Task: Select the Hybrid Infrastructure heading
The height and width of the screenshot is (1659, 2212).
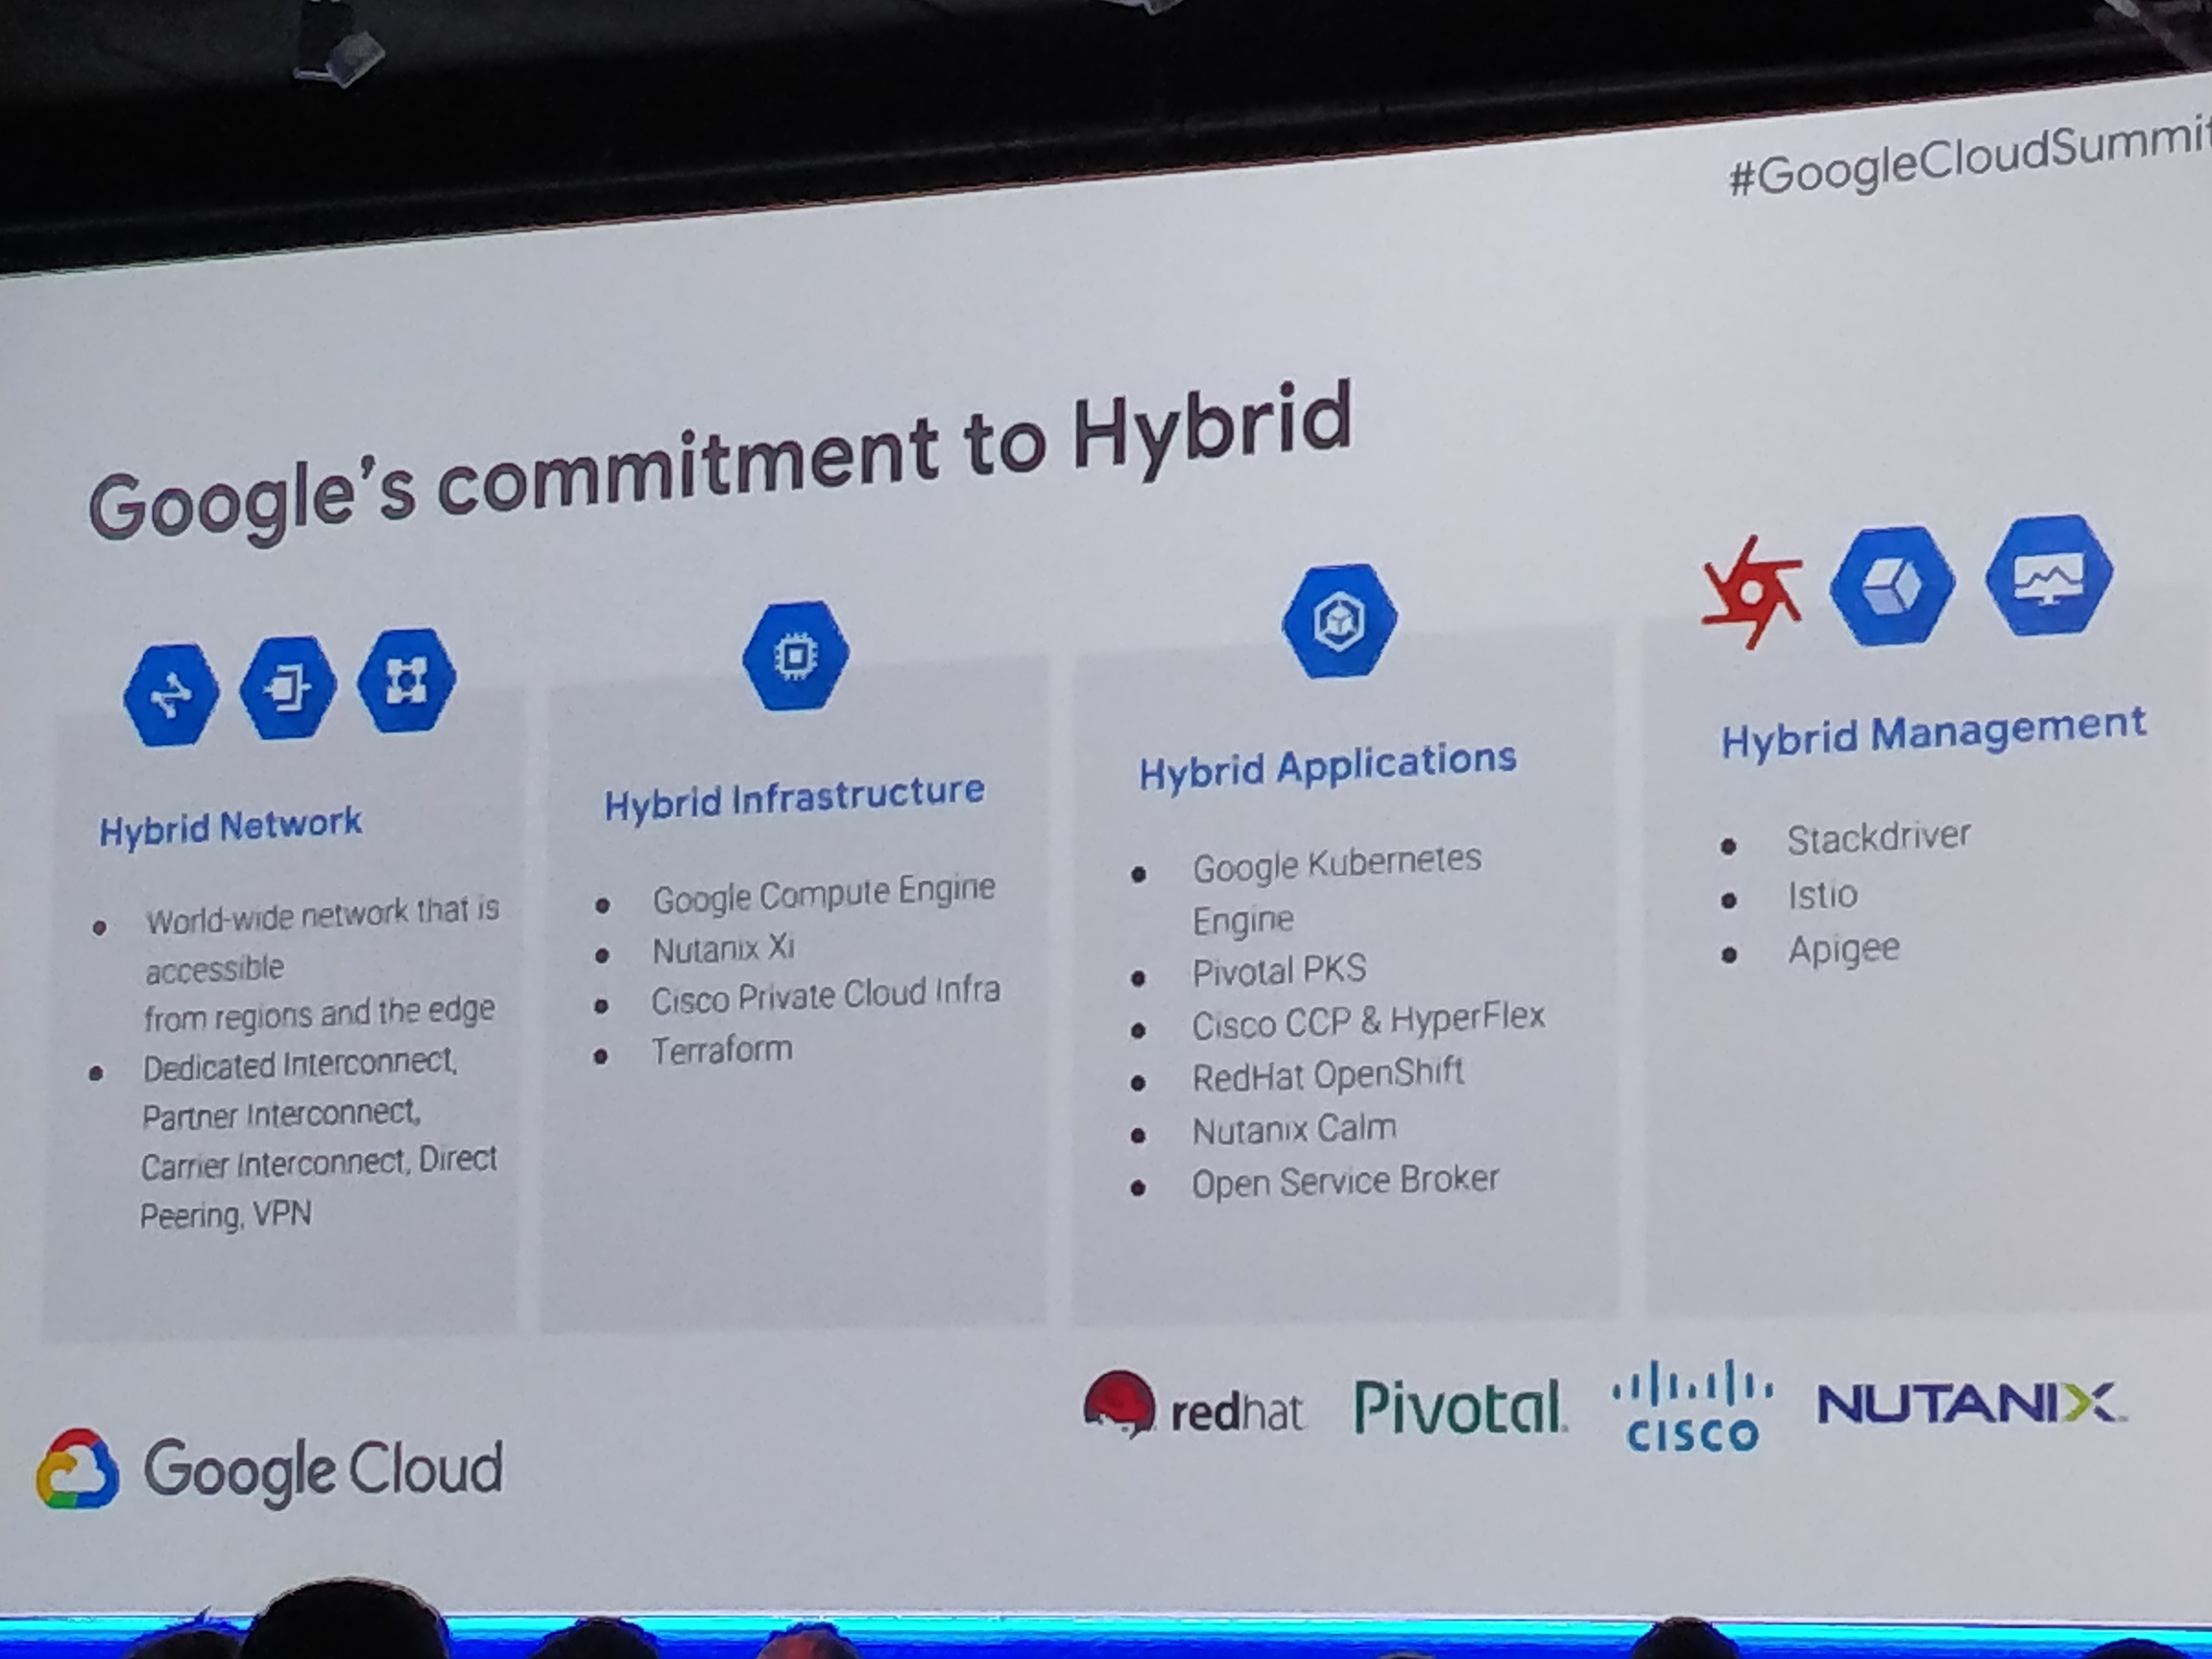Action: (794, 798)
